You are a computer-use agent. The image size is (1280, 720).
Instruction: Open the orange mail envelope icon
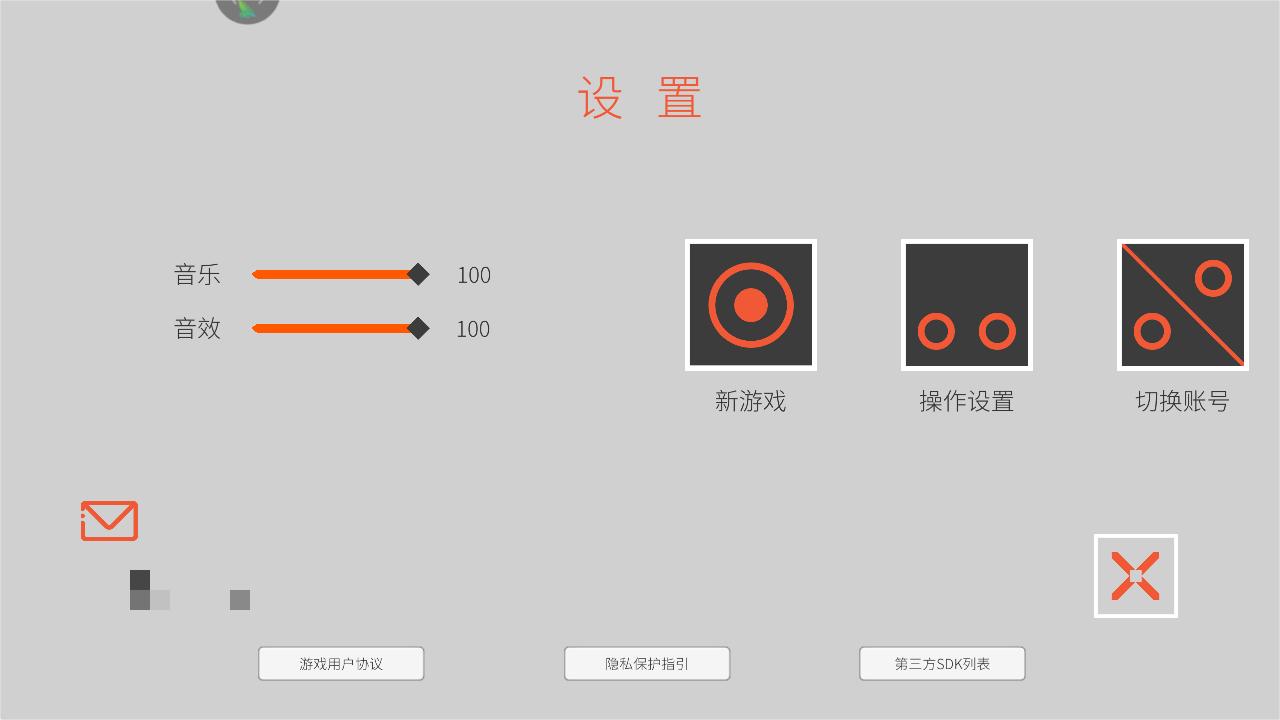coord(109,521)
